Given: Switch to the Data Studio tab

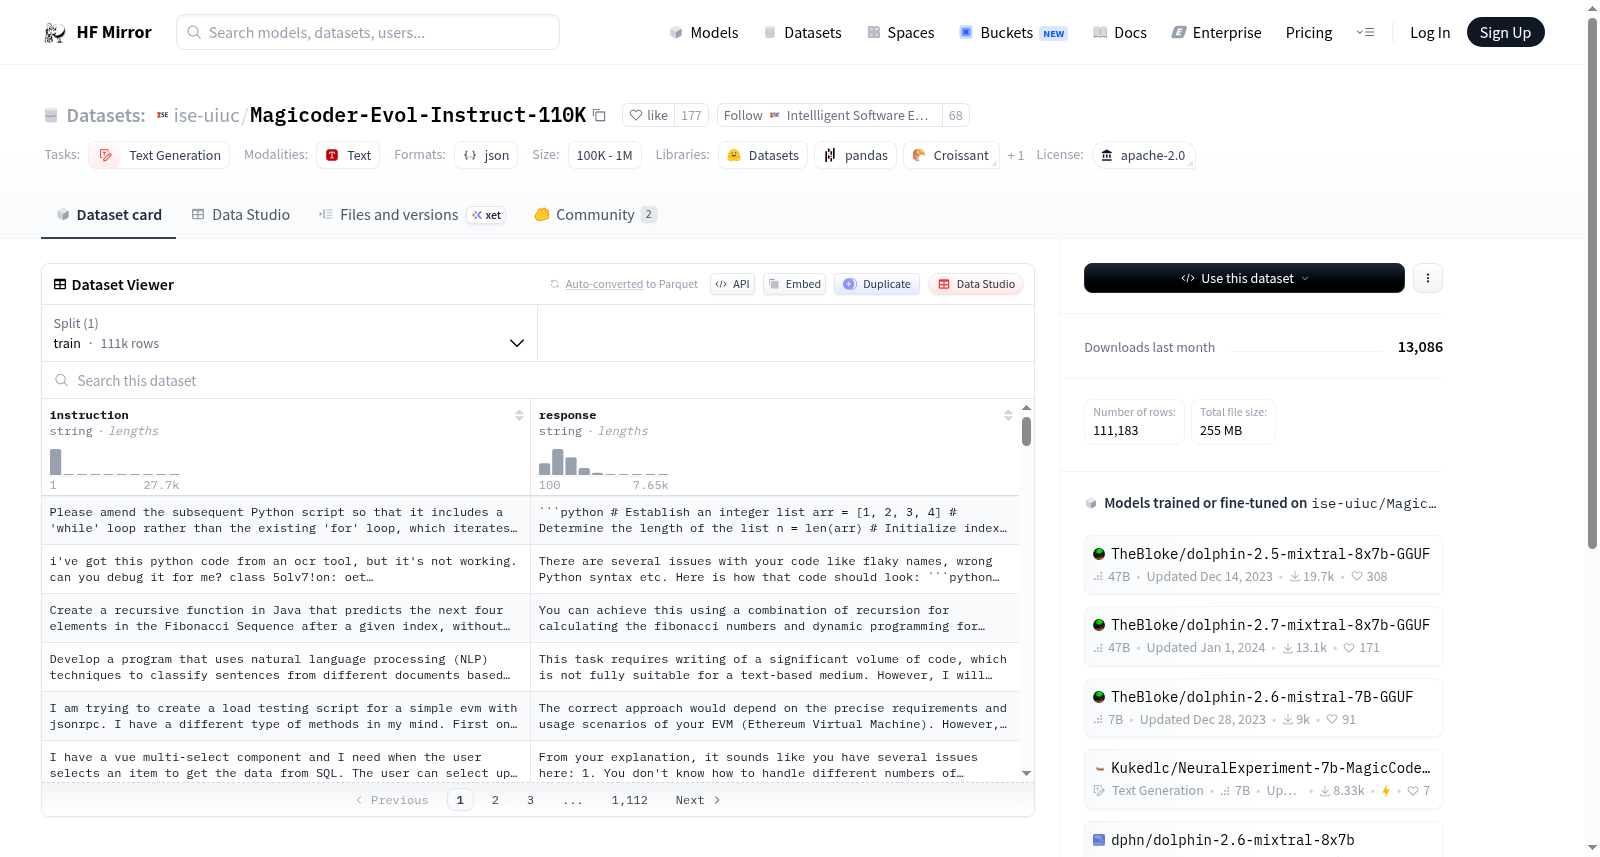Looking at the screenshot, I should click(241, 215).
